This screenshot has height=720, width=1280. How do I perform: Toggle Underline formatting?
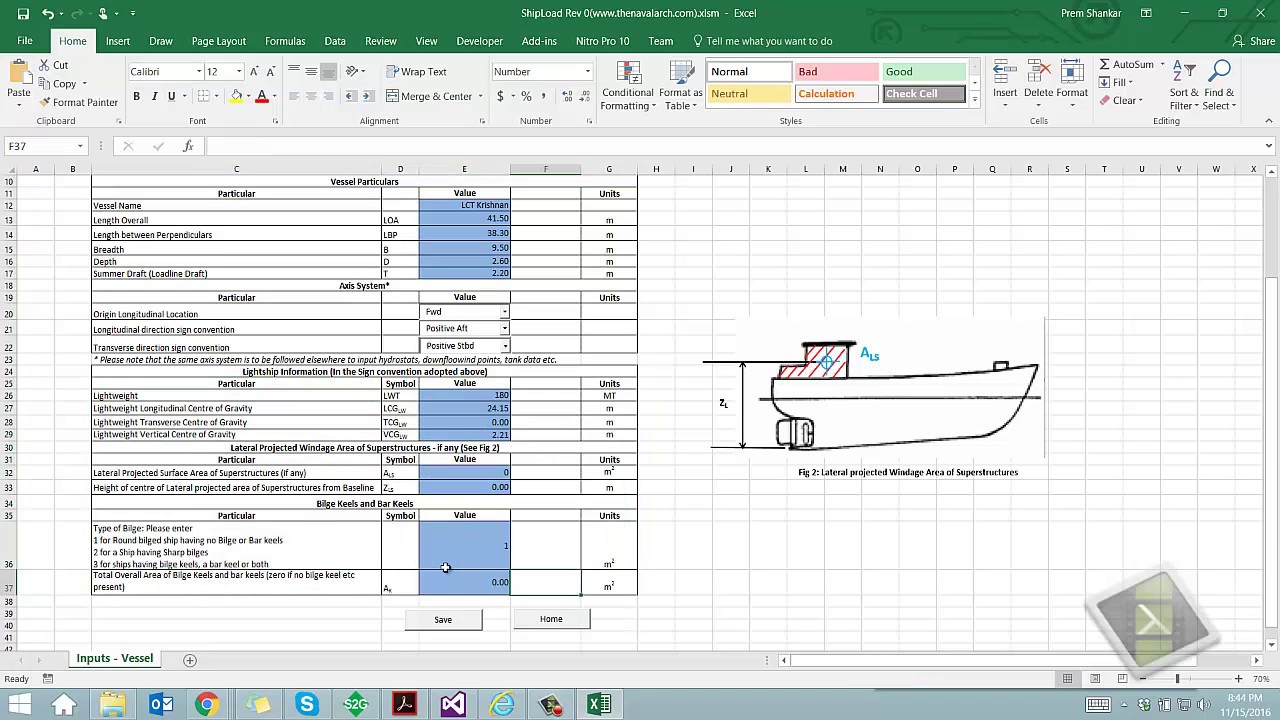coord(171,96)
